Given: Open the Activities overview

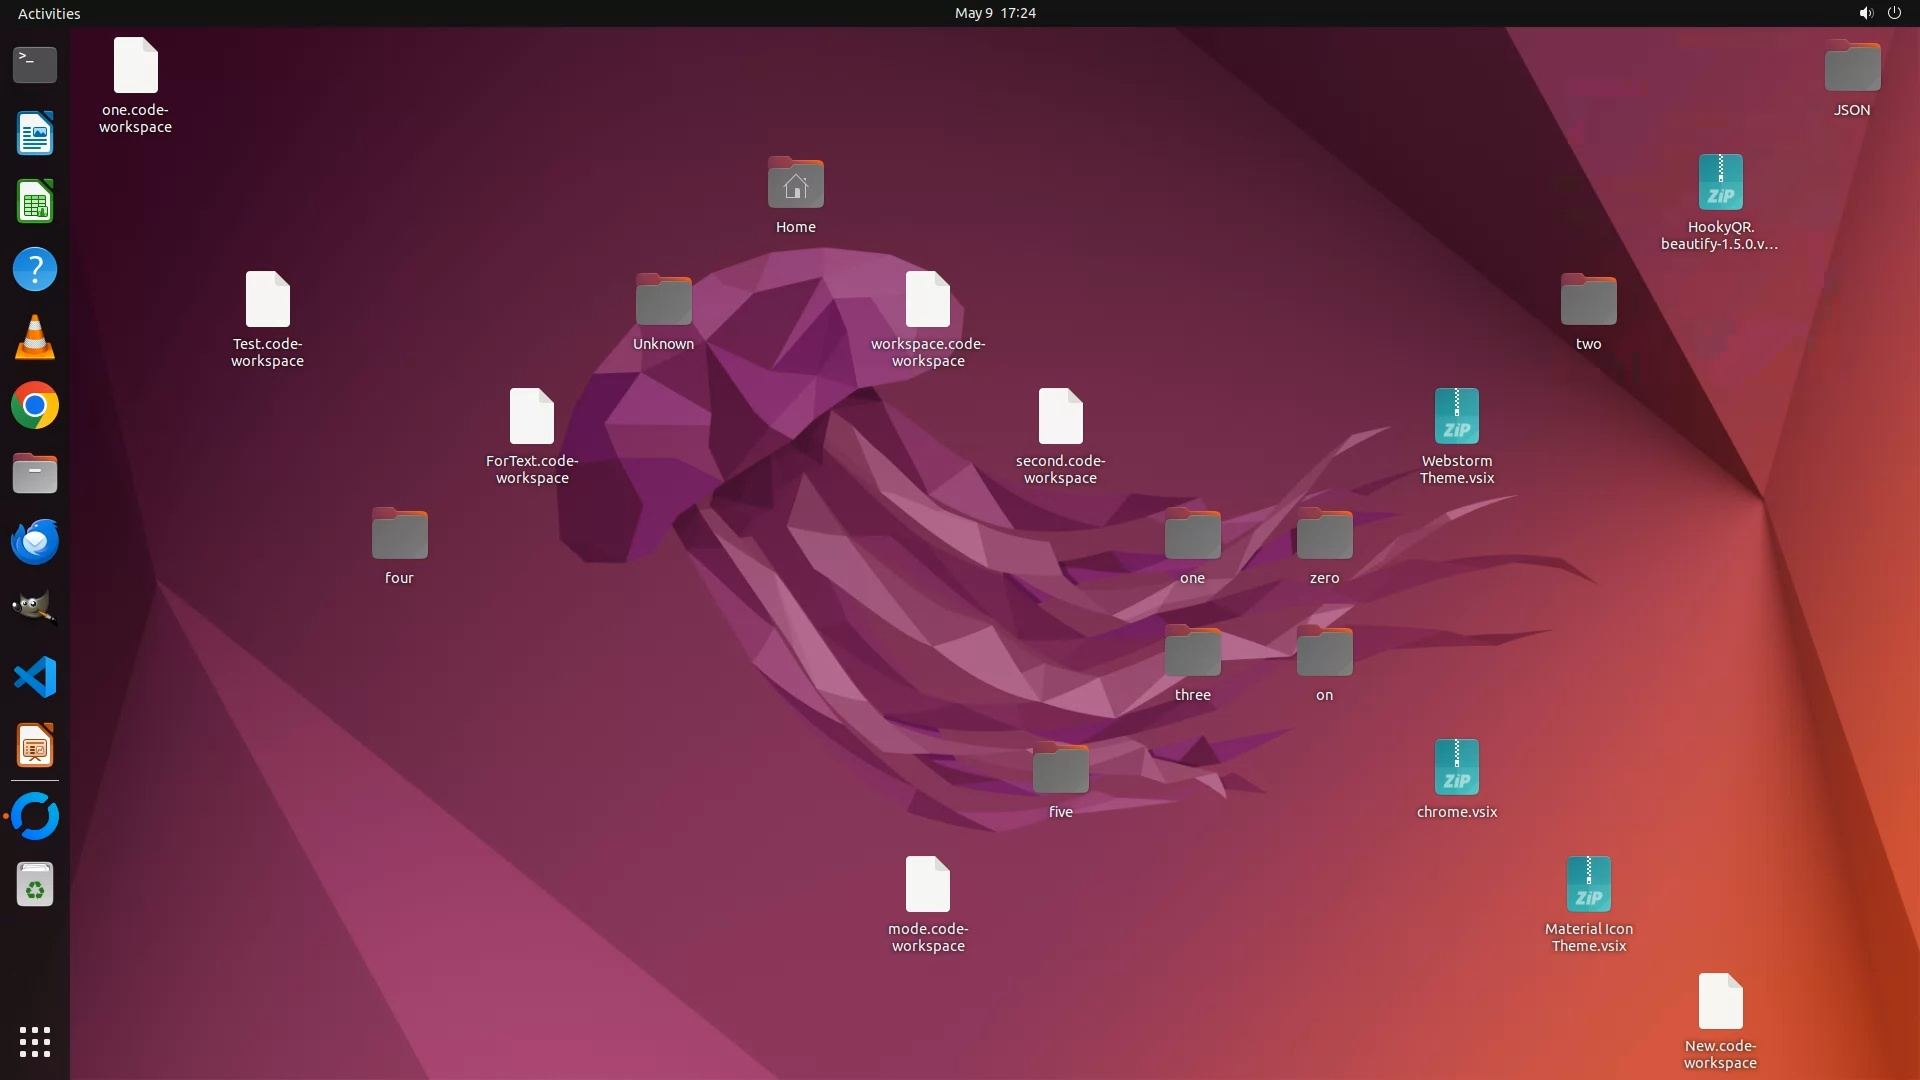Looking at the screenshot, I should pyautogui.click(x=49, y=13).
